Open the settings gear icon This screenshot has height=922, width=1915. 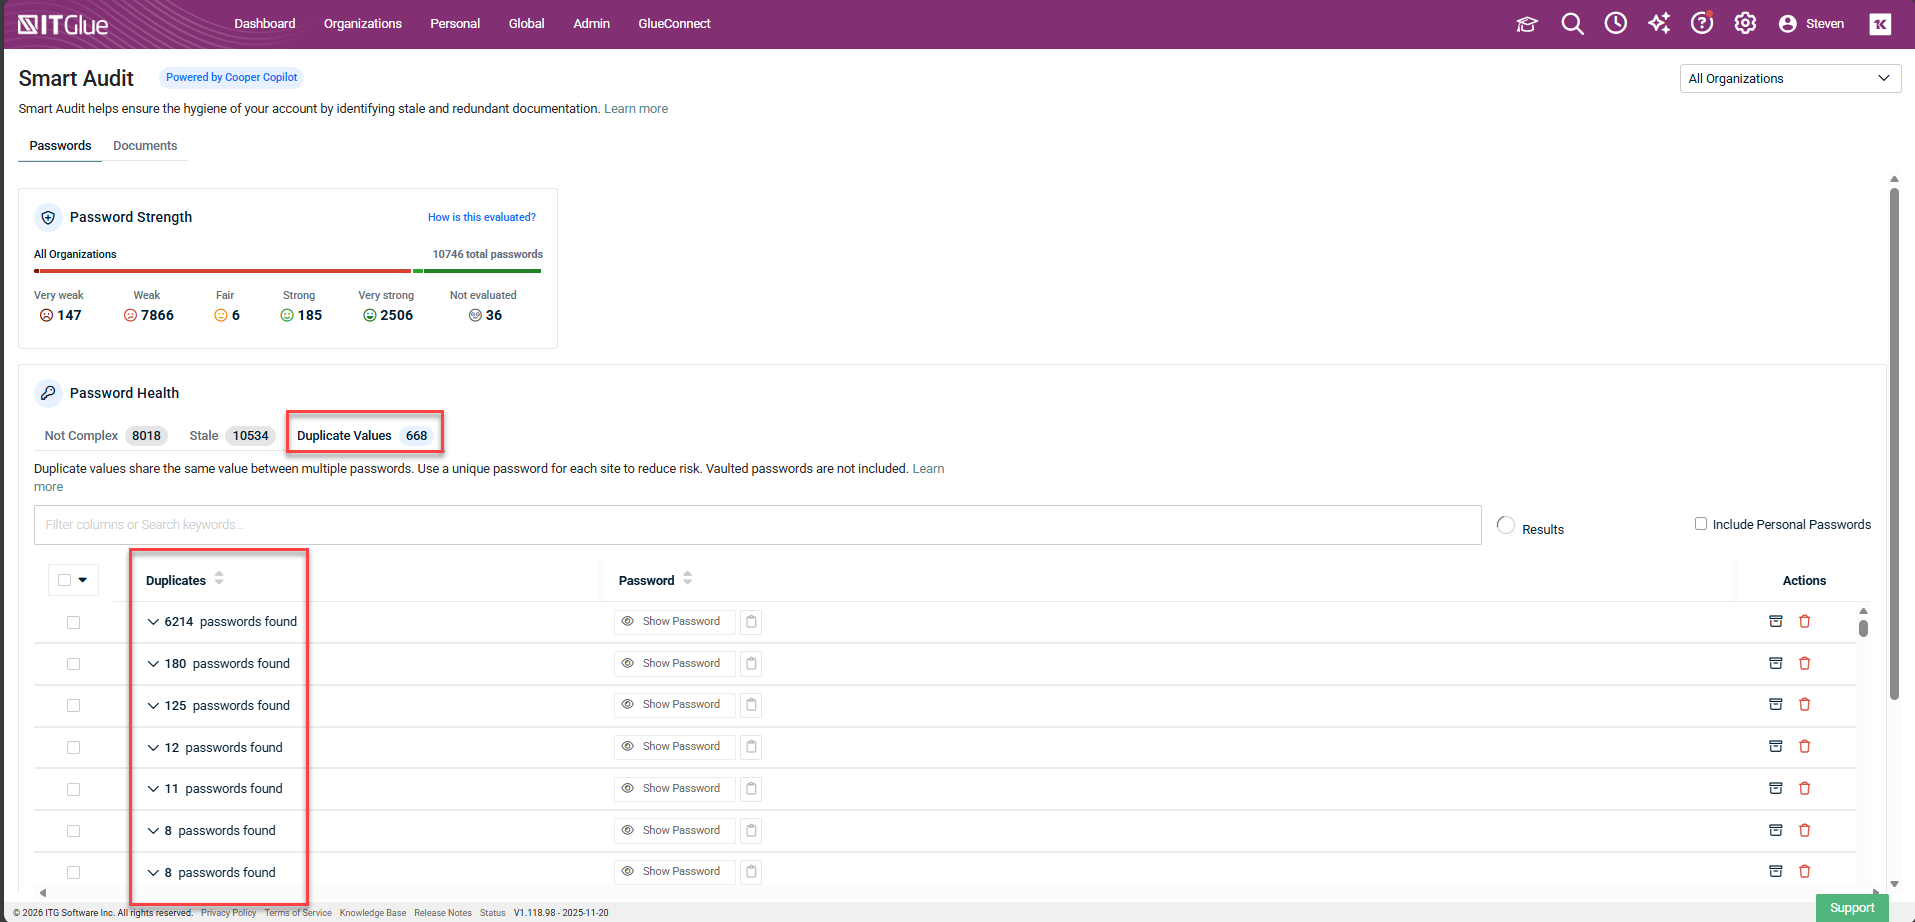[x=1745, y=24]
